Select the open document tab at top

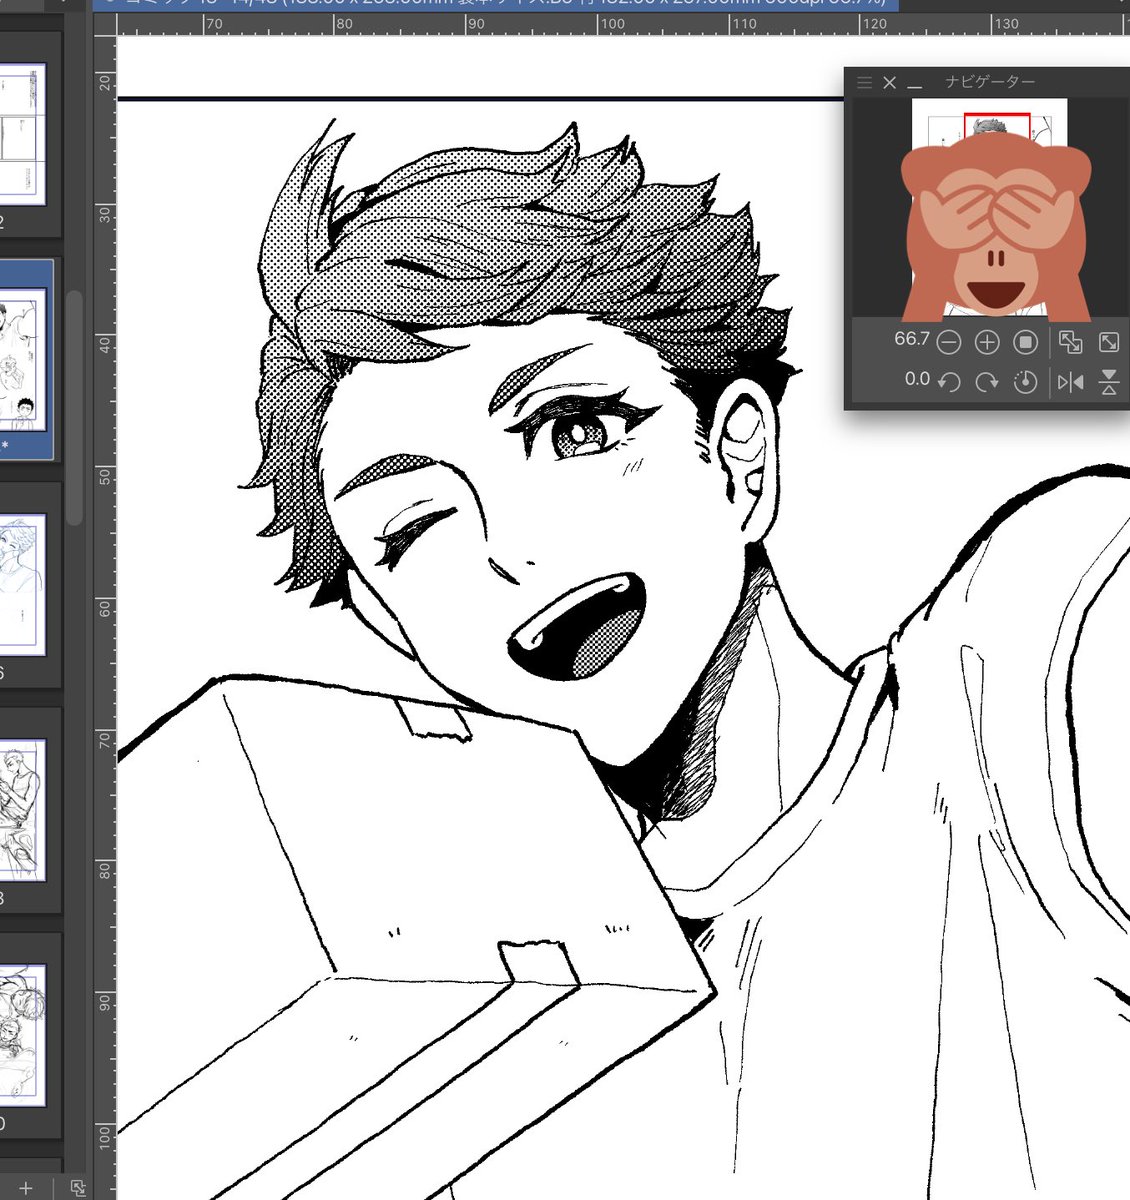pyautogui.click(x=496, y=5)
